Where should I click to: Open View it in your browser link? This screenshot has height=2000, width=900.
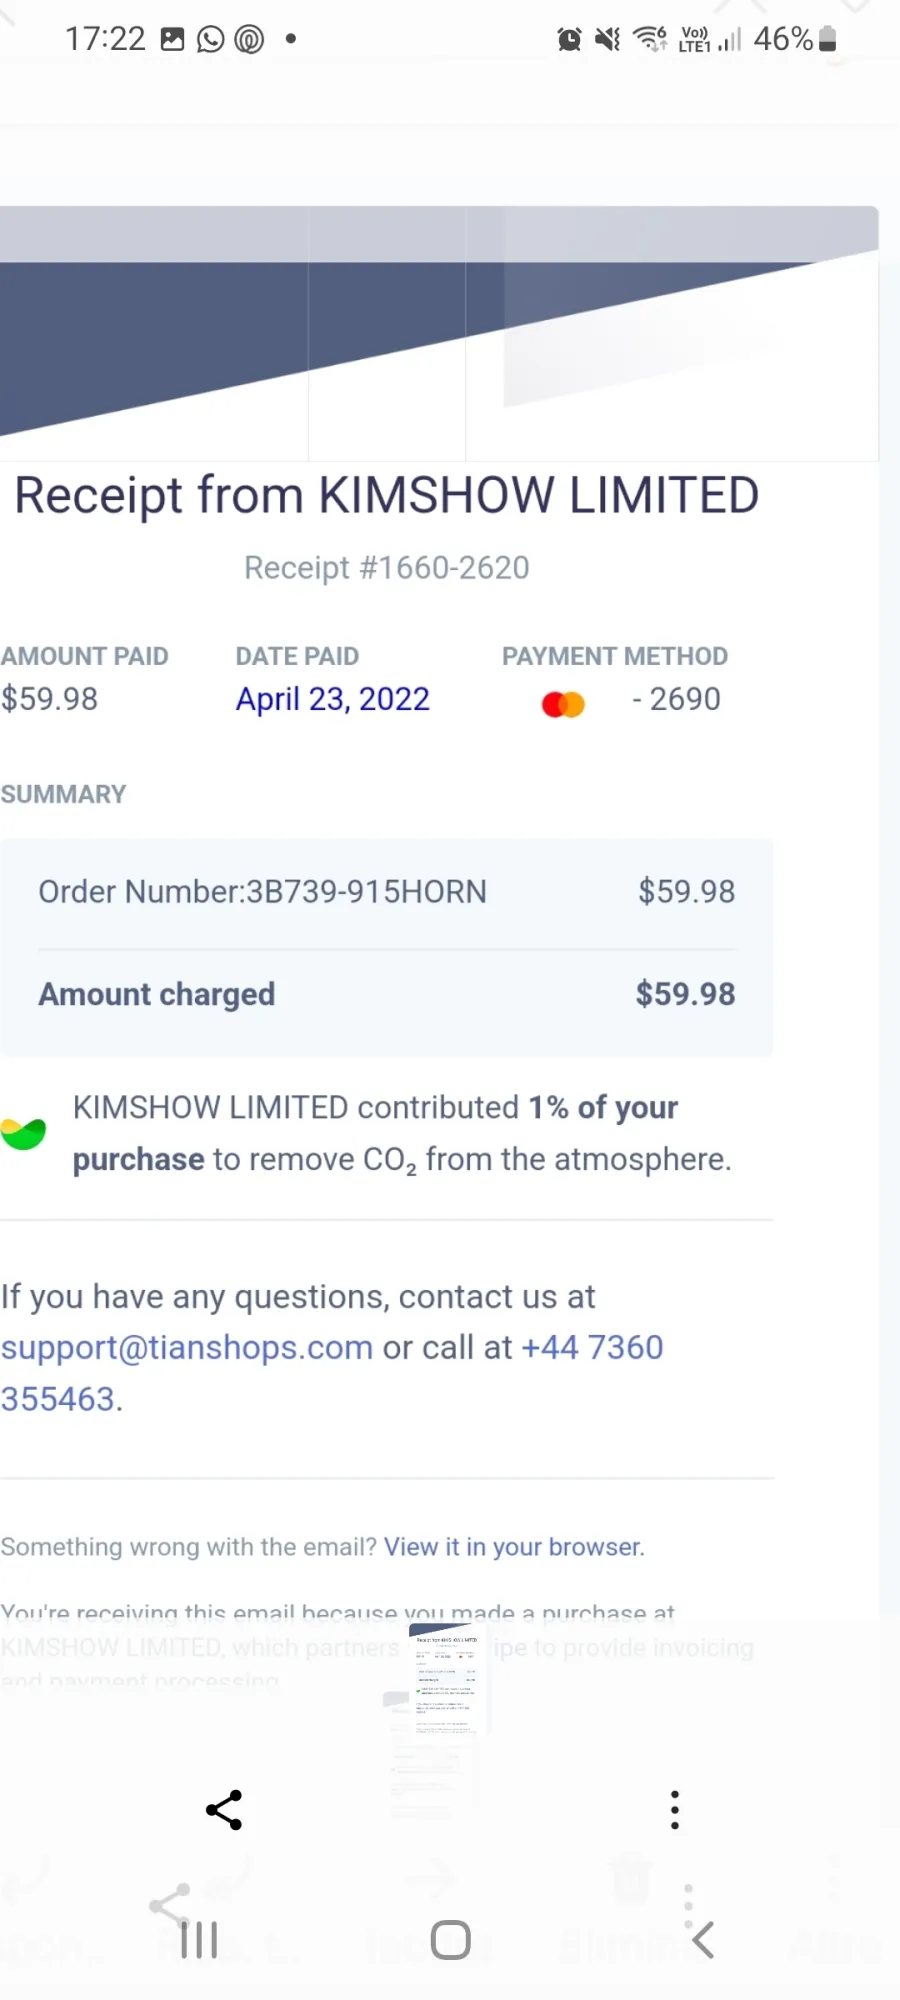click(x=514, y=1547)
